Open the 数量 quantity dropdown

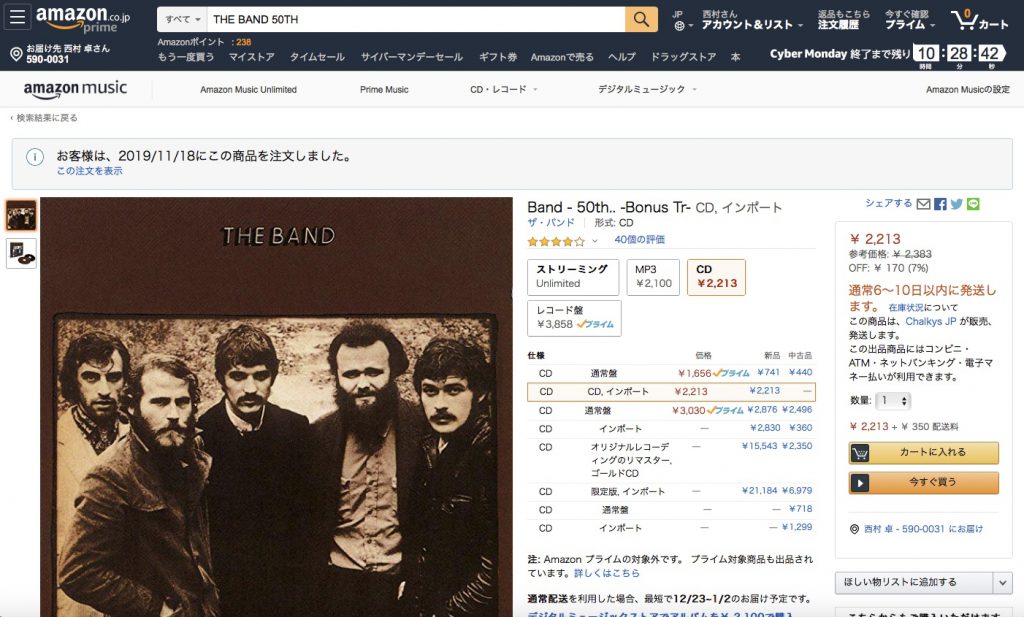(x=893, y=400)
